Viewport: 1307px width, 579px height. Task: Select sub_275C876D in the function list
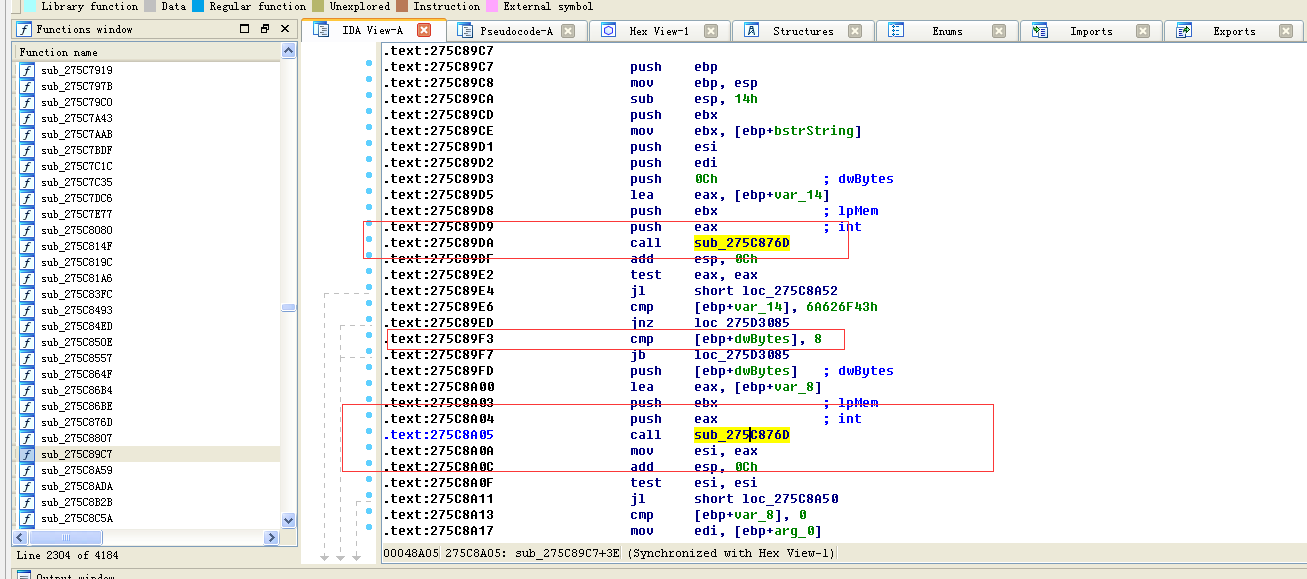[x=76, y=422]
